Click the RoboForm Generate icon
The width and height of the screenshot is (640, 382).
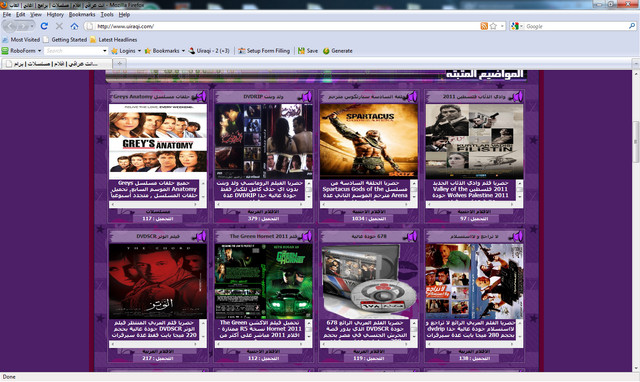[326, 51]
